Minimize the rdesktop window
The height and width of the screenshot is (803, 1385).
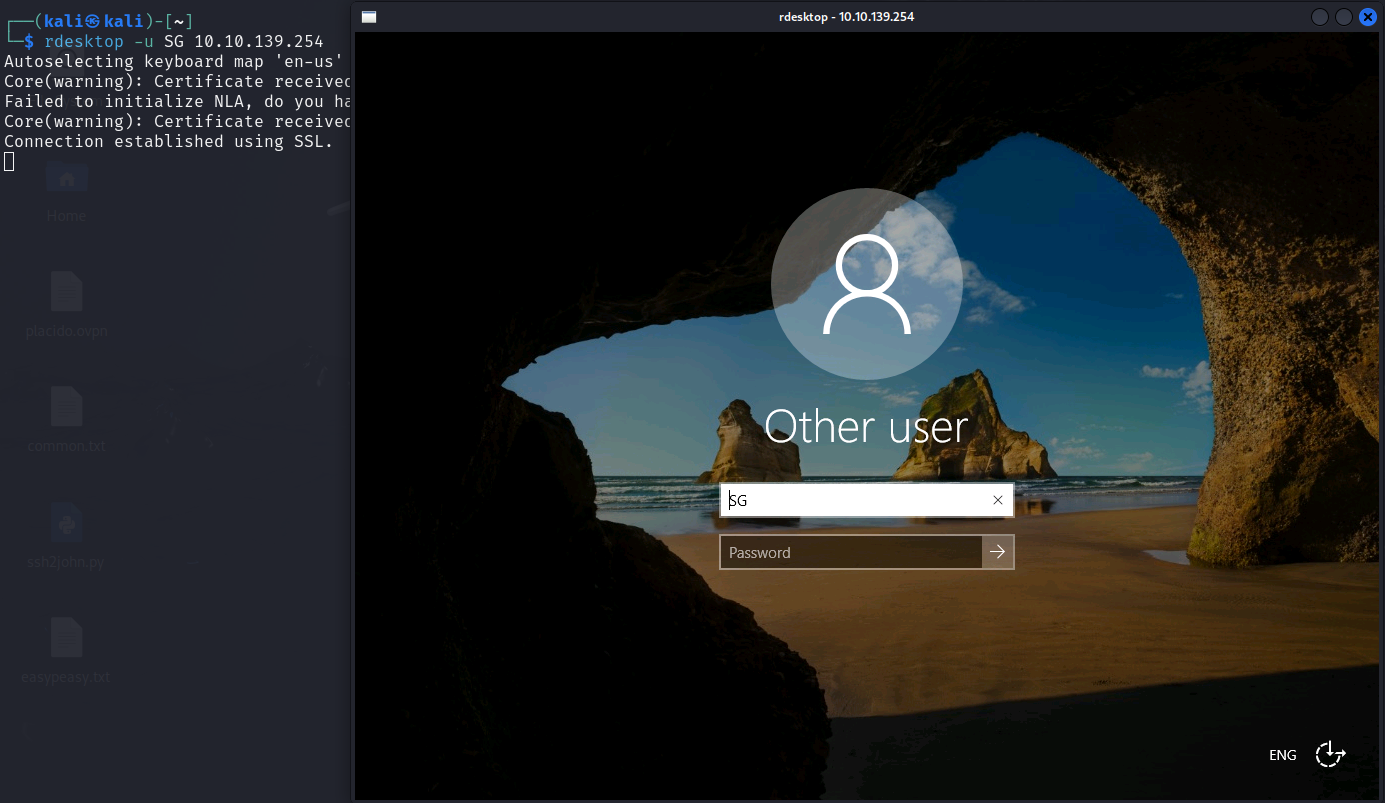[x=1320, y=16]
